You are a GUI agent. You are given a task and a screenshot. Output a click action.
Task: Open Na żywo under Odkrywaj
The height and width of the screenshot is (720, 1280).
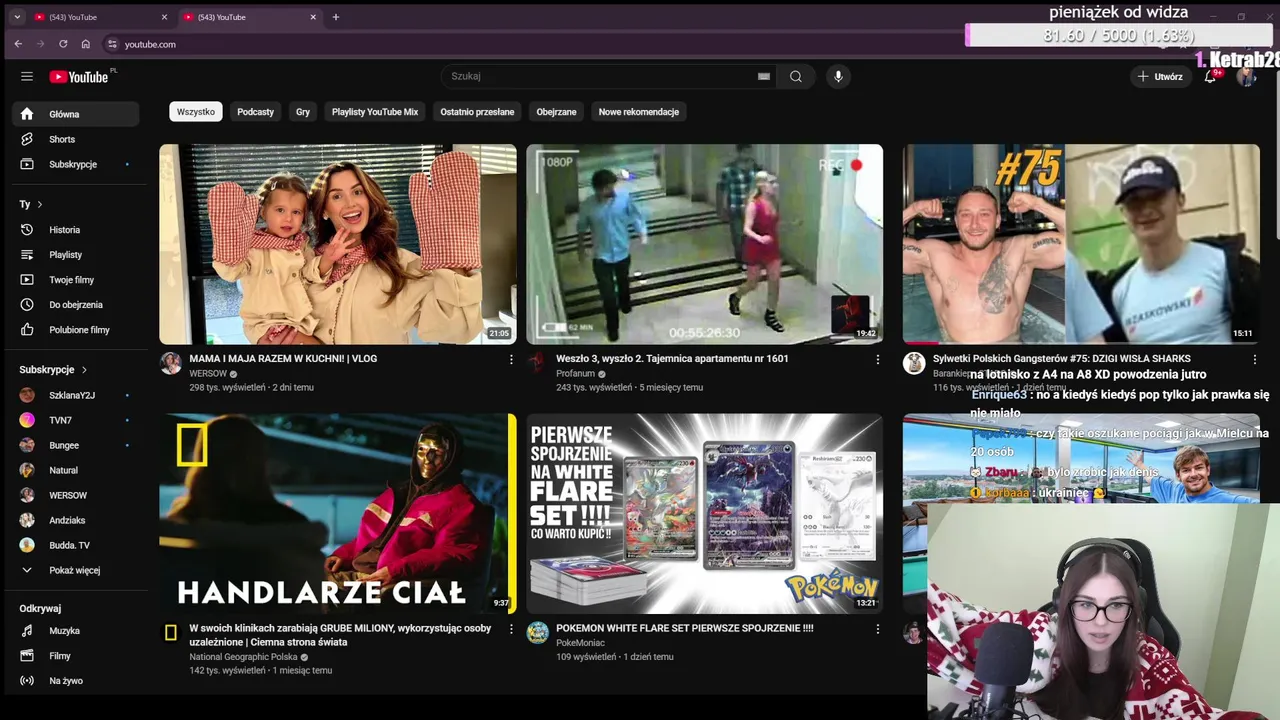tap(75, 681)
